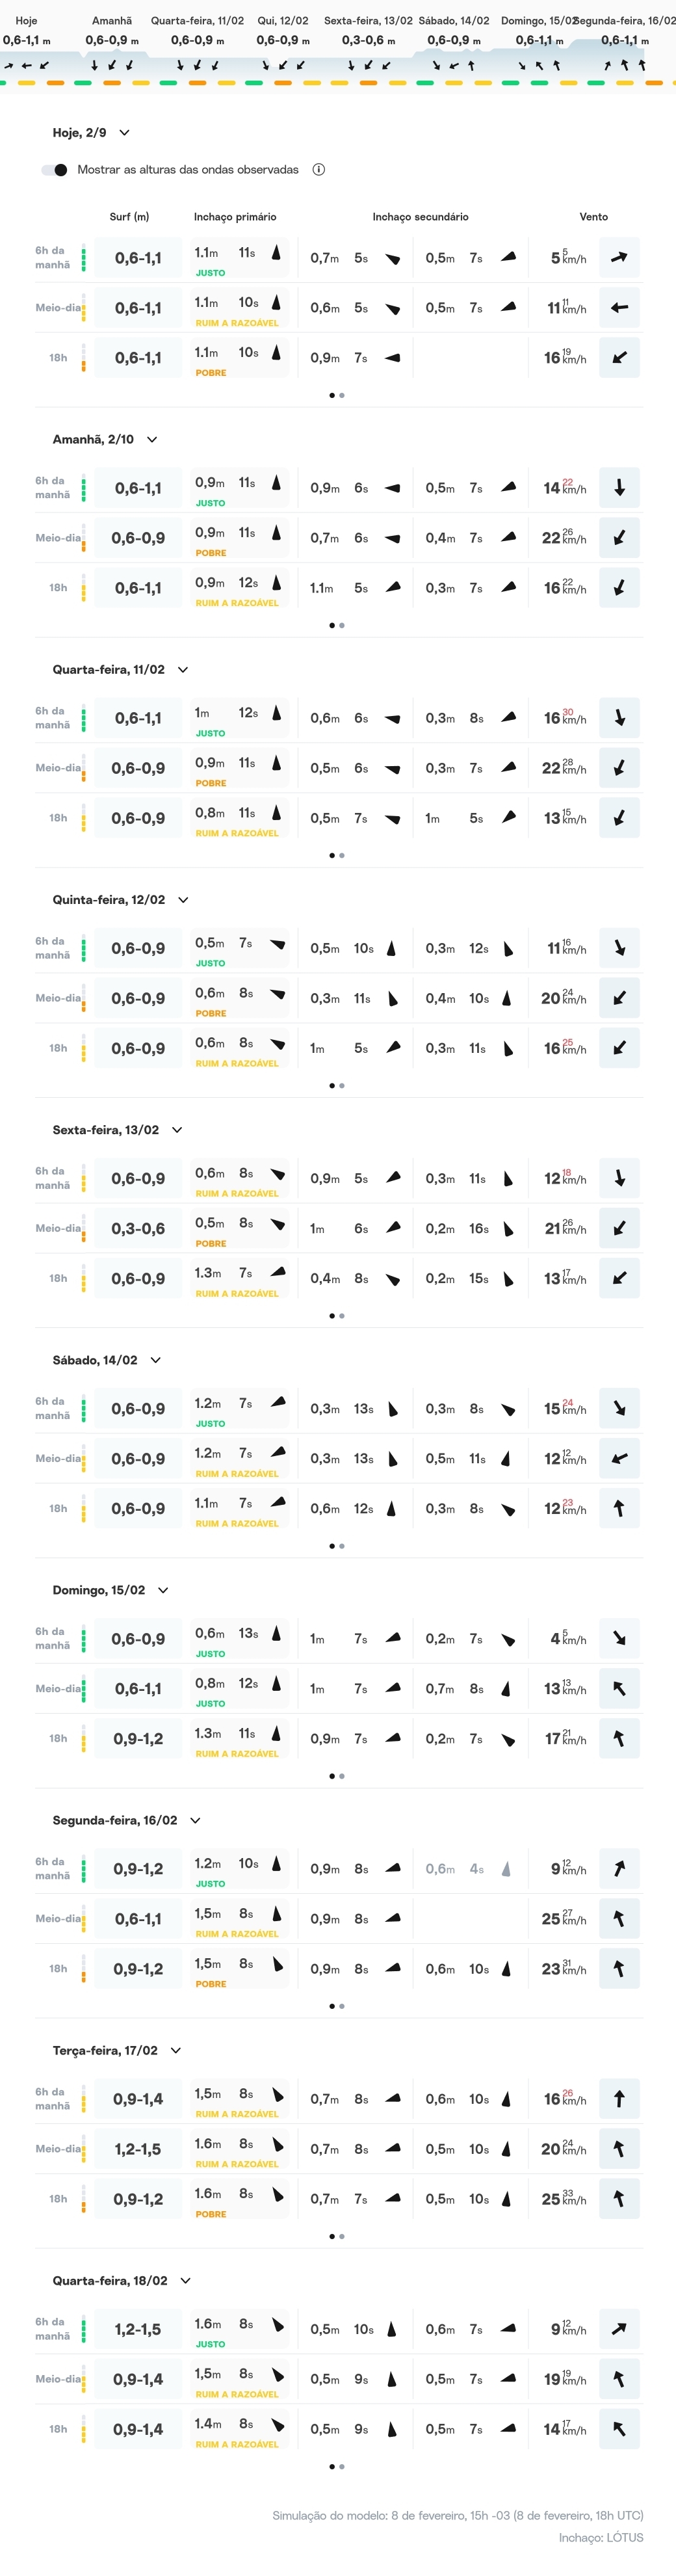Click wind direction icon for today's Meio-dia row

619,308
